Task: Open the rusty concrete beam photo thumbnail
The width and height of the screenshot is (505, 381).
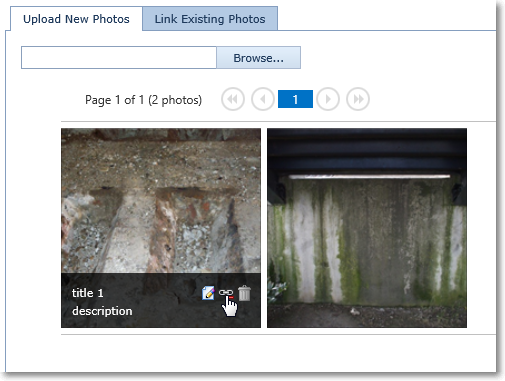Action: pos(161,201)
